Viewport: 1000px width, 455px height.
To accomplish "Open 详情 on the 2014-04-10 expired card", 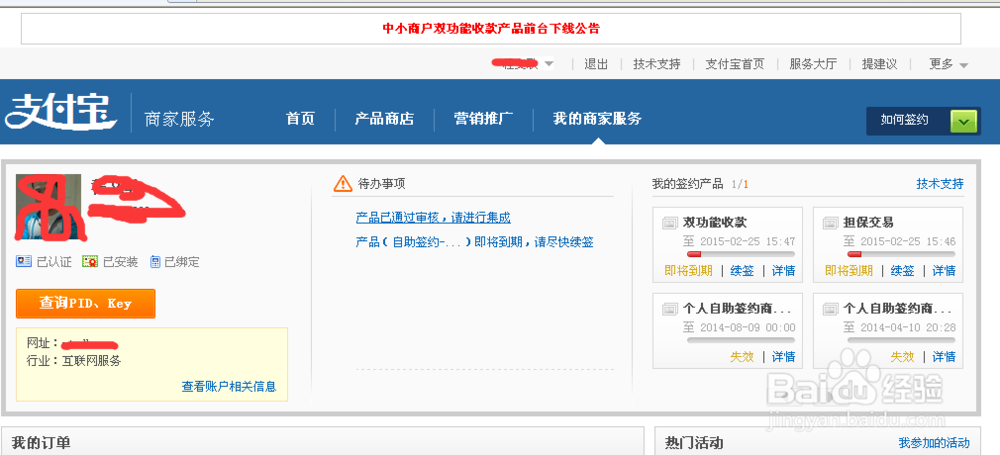I will 944,356.
